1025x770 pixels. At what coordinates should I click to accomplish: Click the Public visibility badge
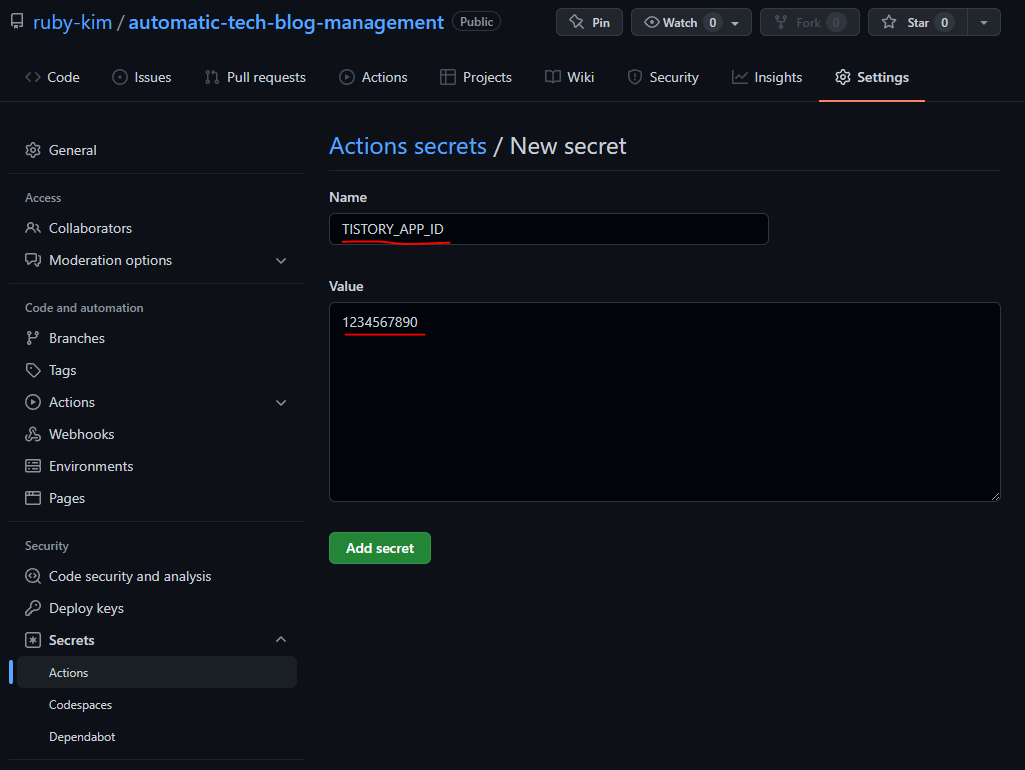pyautogui.click(x=477, y=22)
